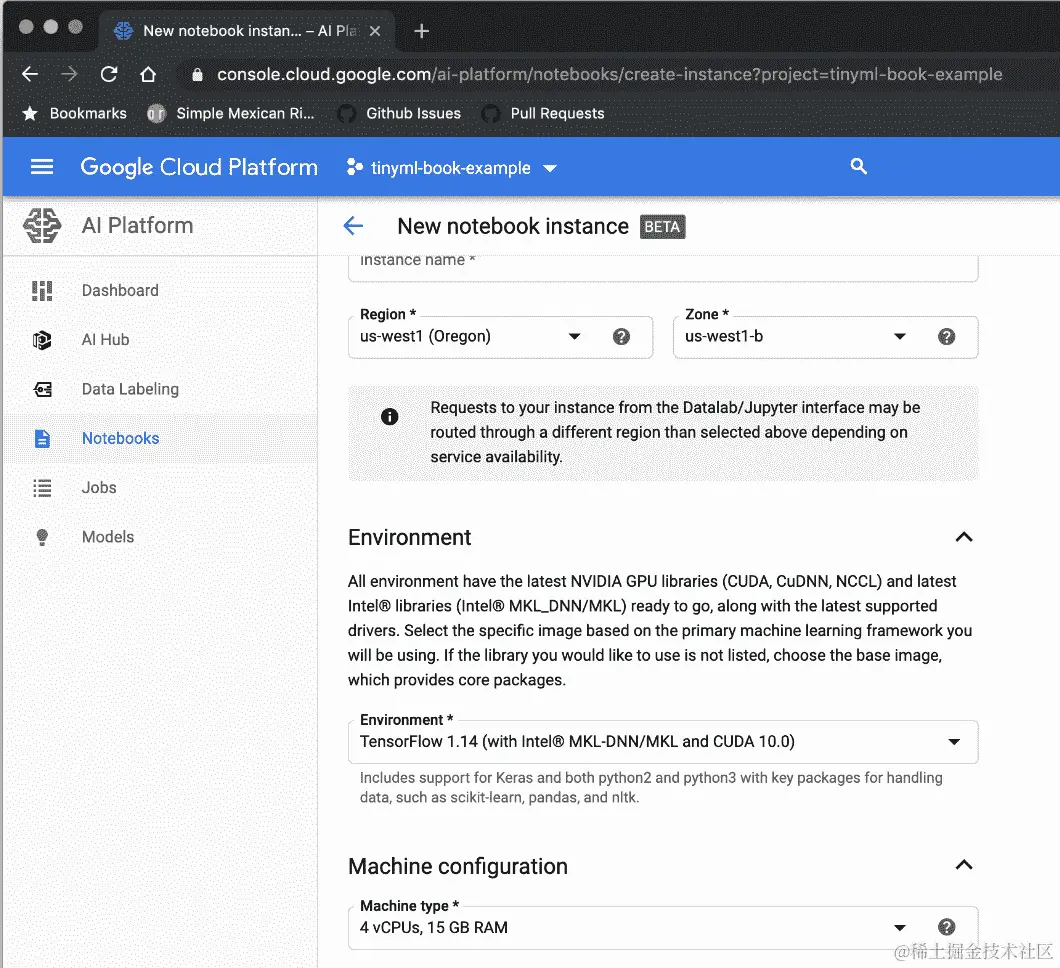Viewport: 1060px width, 968px height.
Task: Click the browser back arrow
Action: (30, 74)
